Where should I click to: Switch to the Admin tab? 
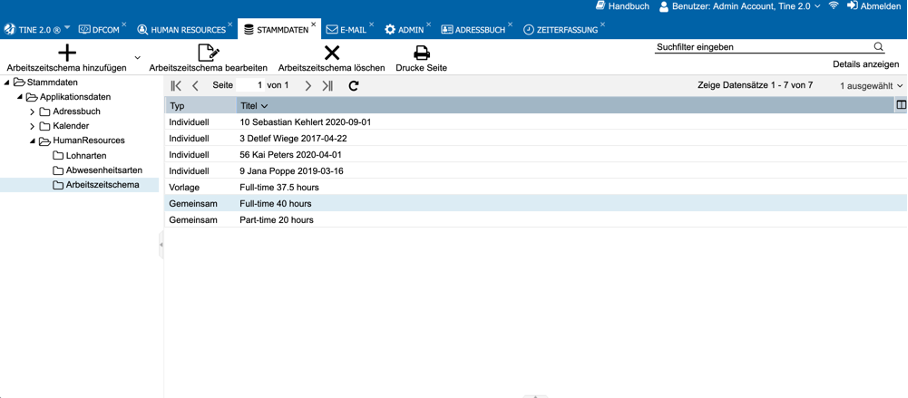point(405,30)
